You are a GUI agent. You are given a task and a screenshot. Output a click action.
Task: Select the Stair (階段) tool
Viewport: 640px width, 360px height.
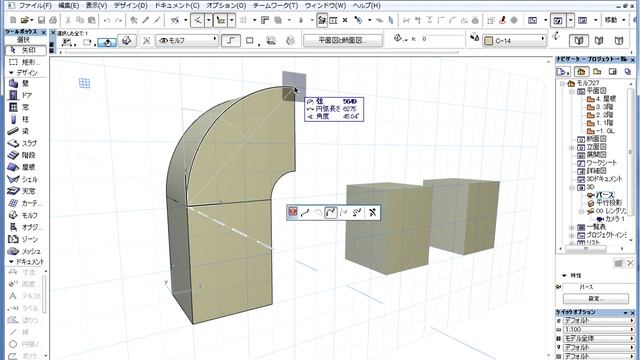24,155
